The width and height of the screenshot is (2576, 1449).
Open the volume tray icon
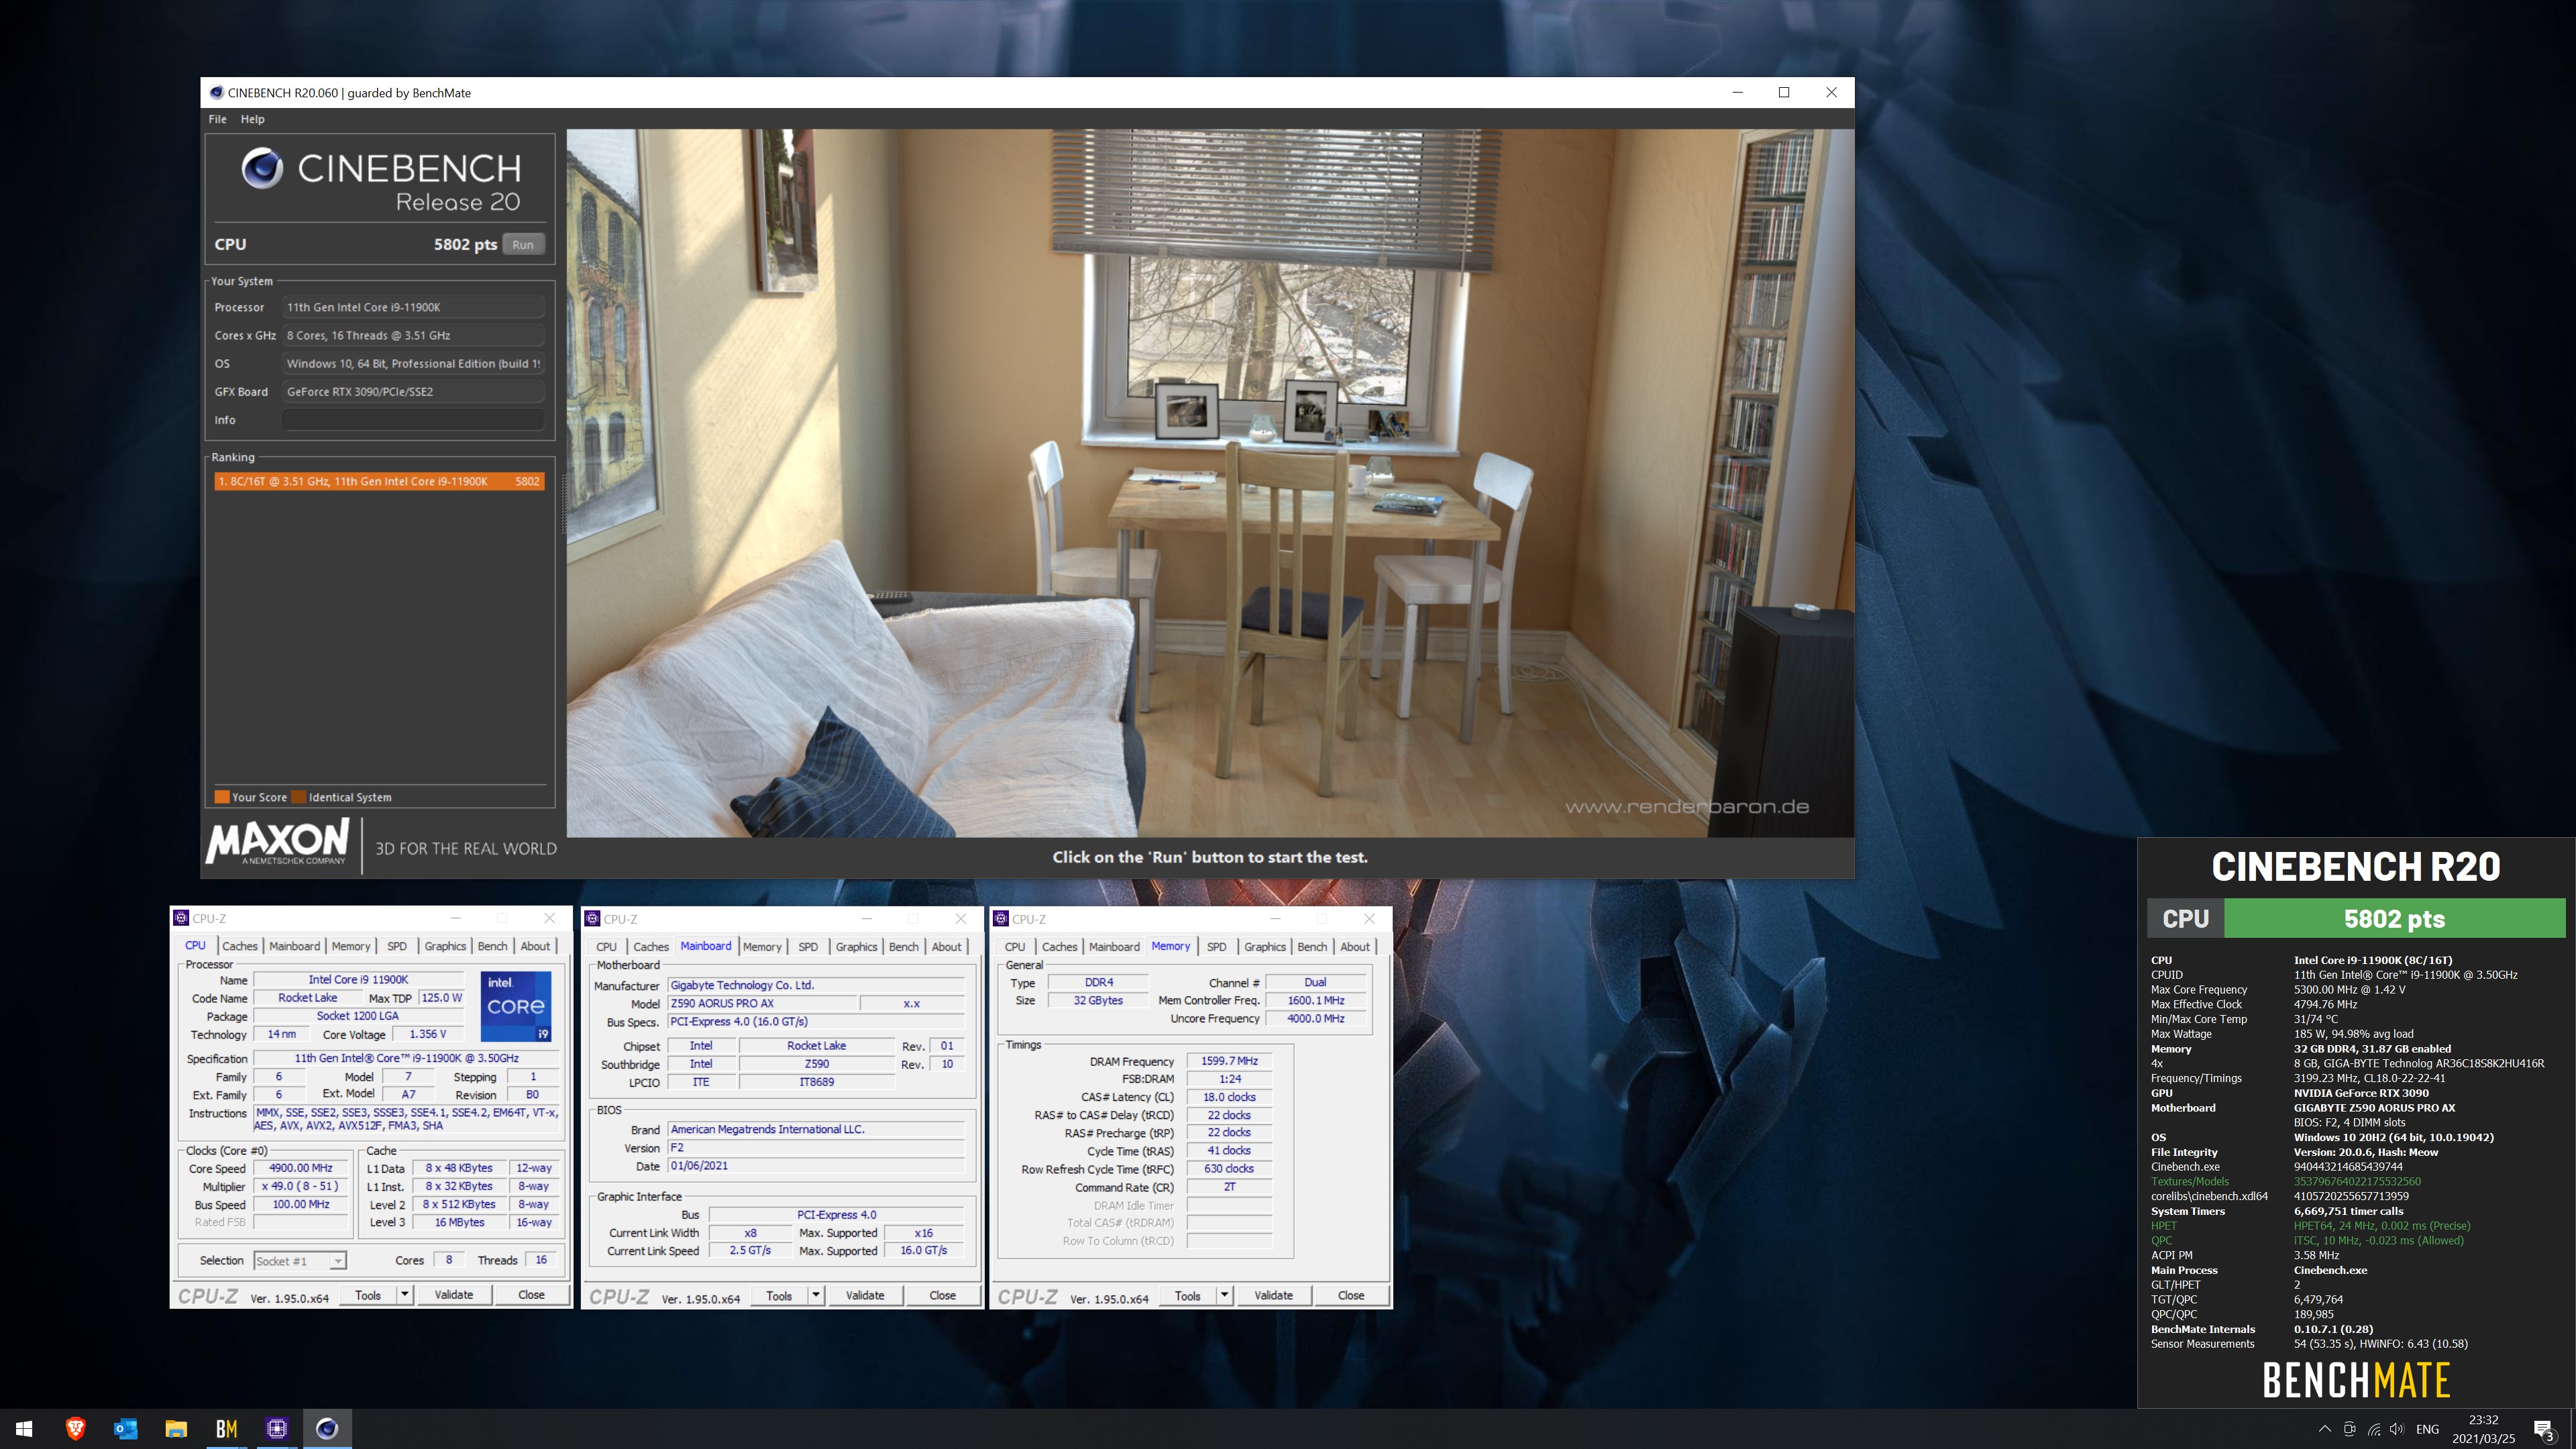tap(2397, 1429)
